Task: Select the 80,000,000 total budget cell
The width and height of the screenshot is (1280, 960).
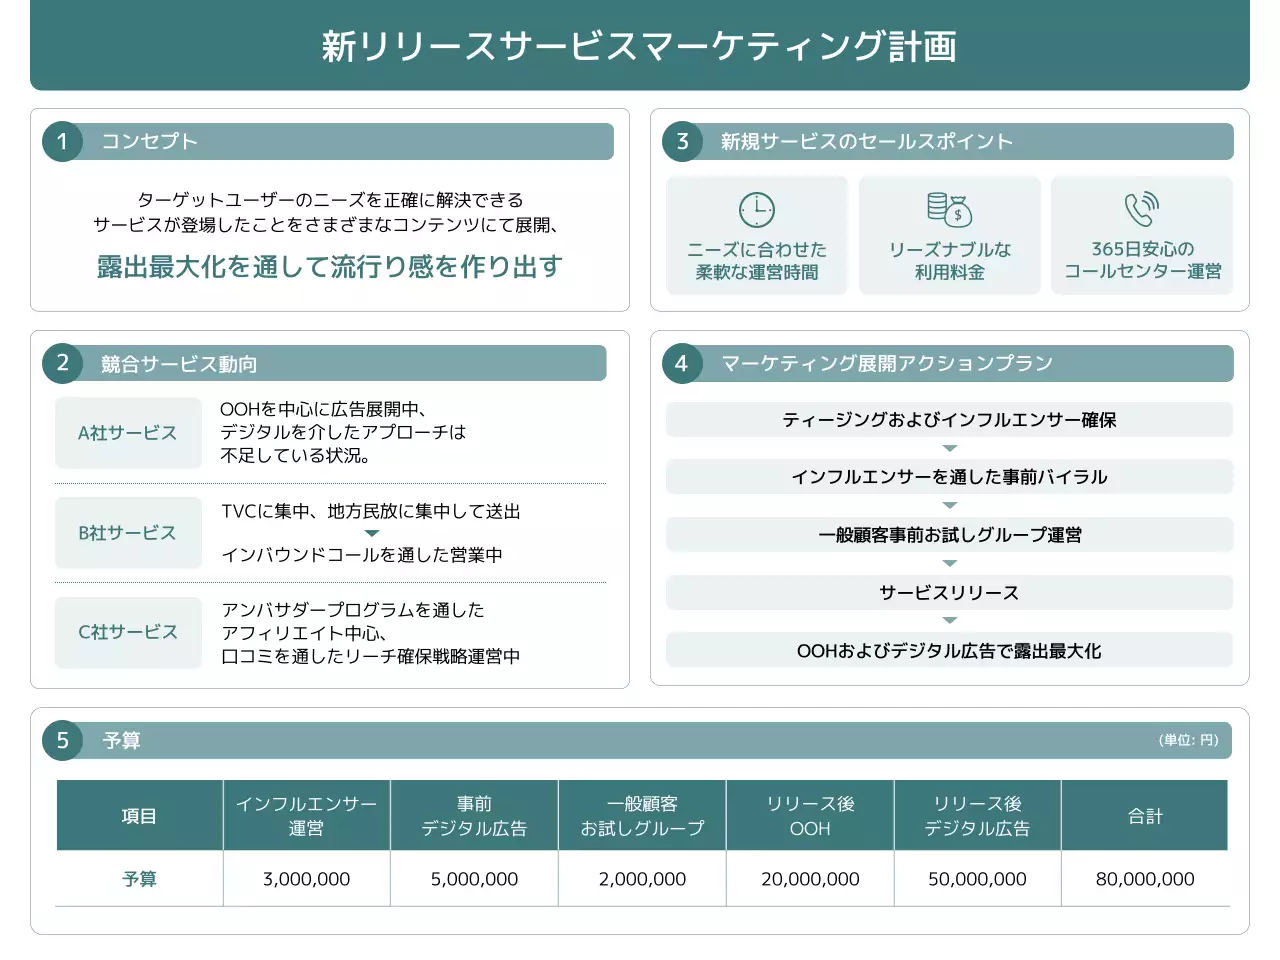Action: tap(1144, 879)
